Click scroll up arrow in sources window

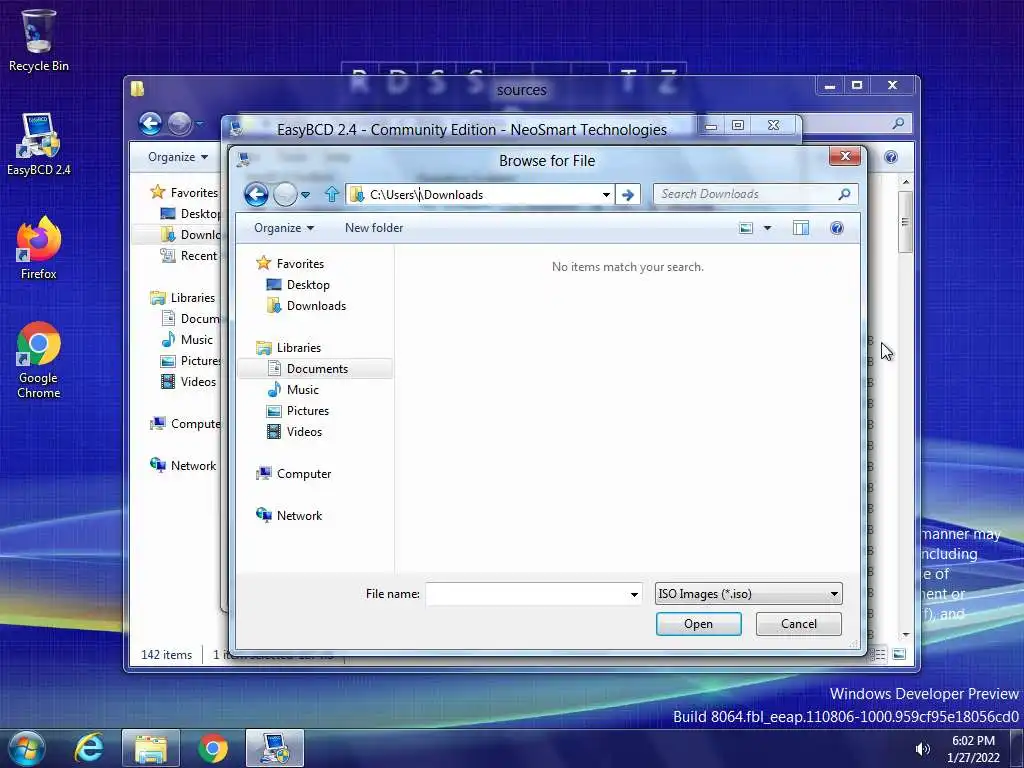coord(905,182)
